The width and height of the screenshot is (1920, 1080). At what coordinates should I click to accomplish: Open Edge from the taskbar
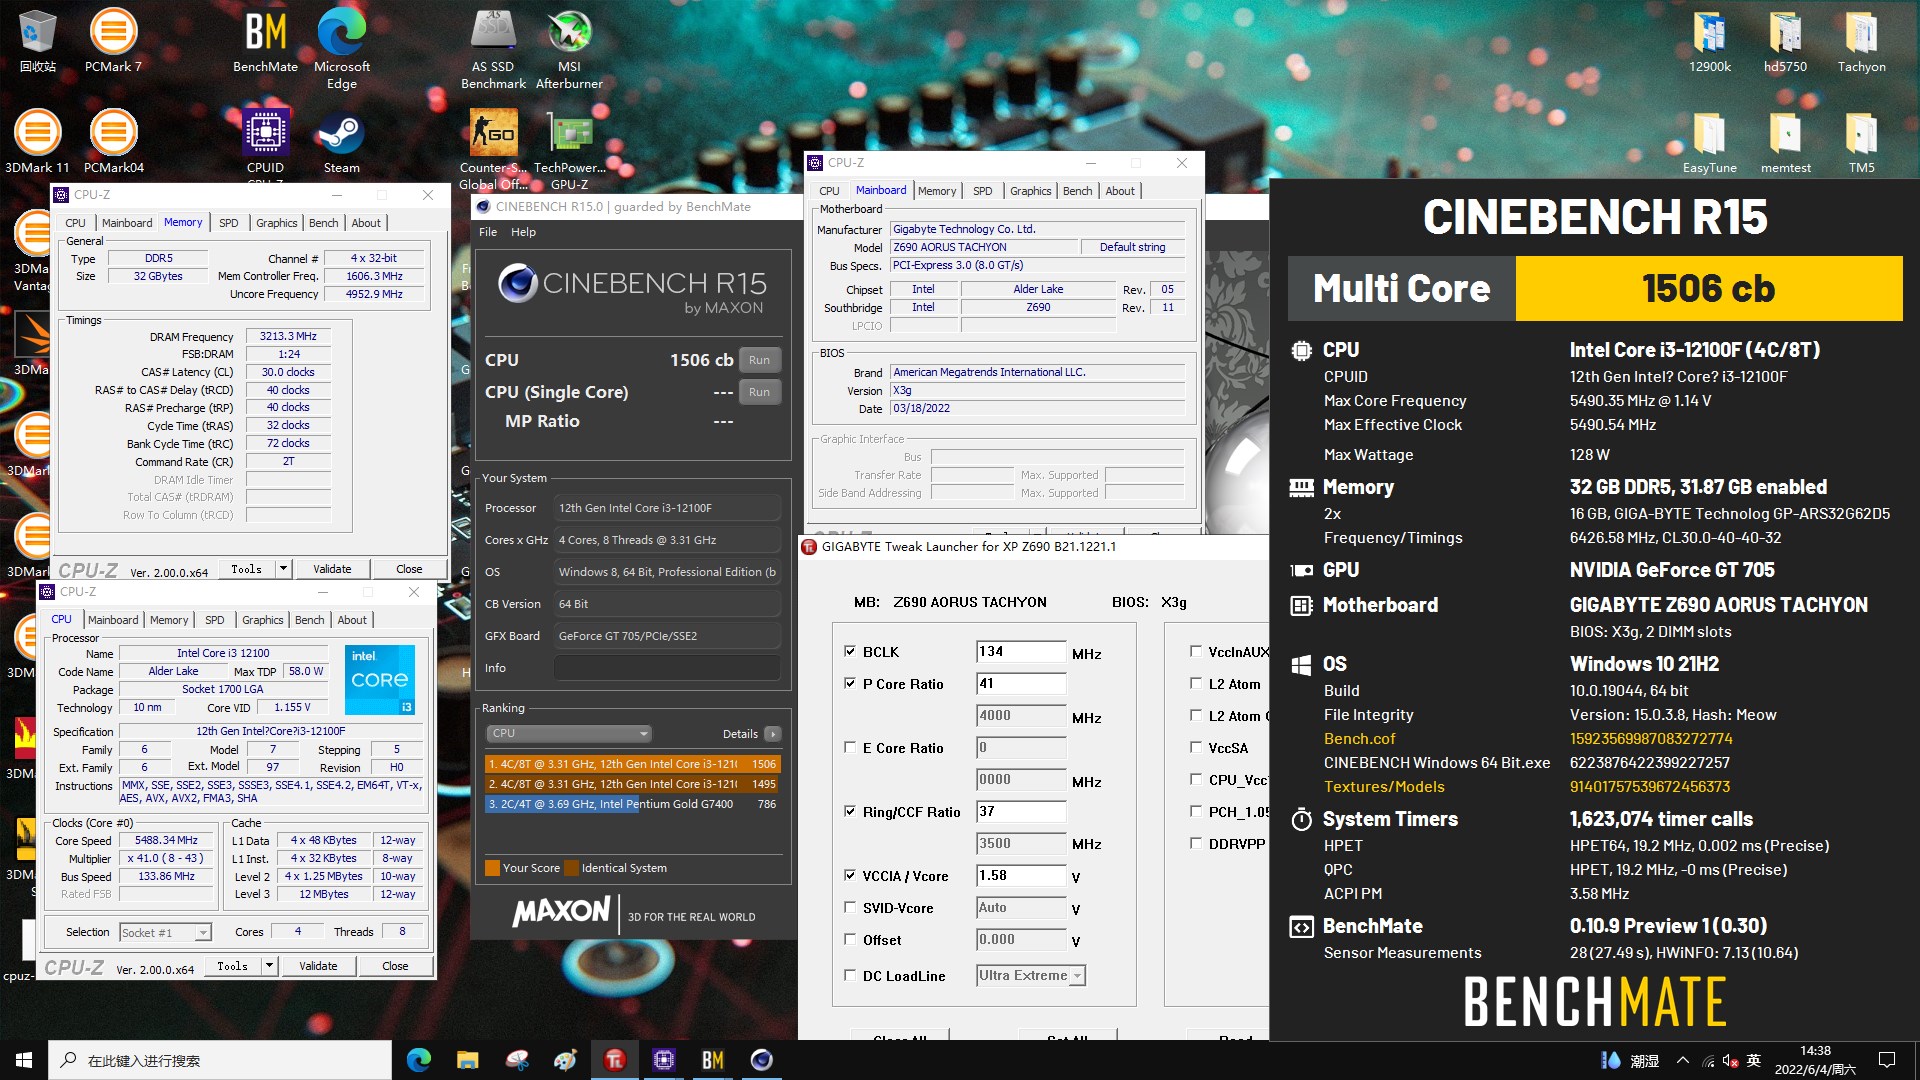(x=419, y=1060)
